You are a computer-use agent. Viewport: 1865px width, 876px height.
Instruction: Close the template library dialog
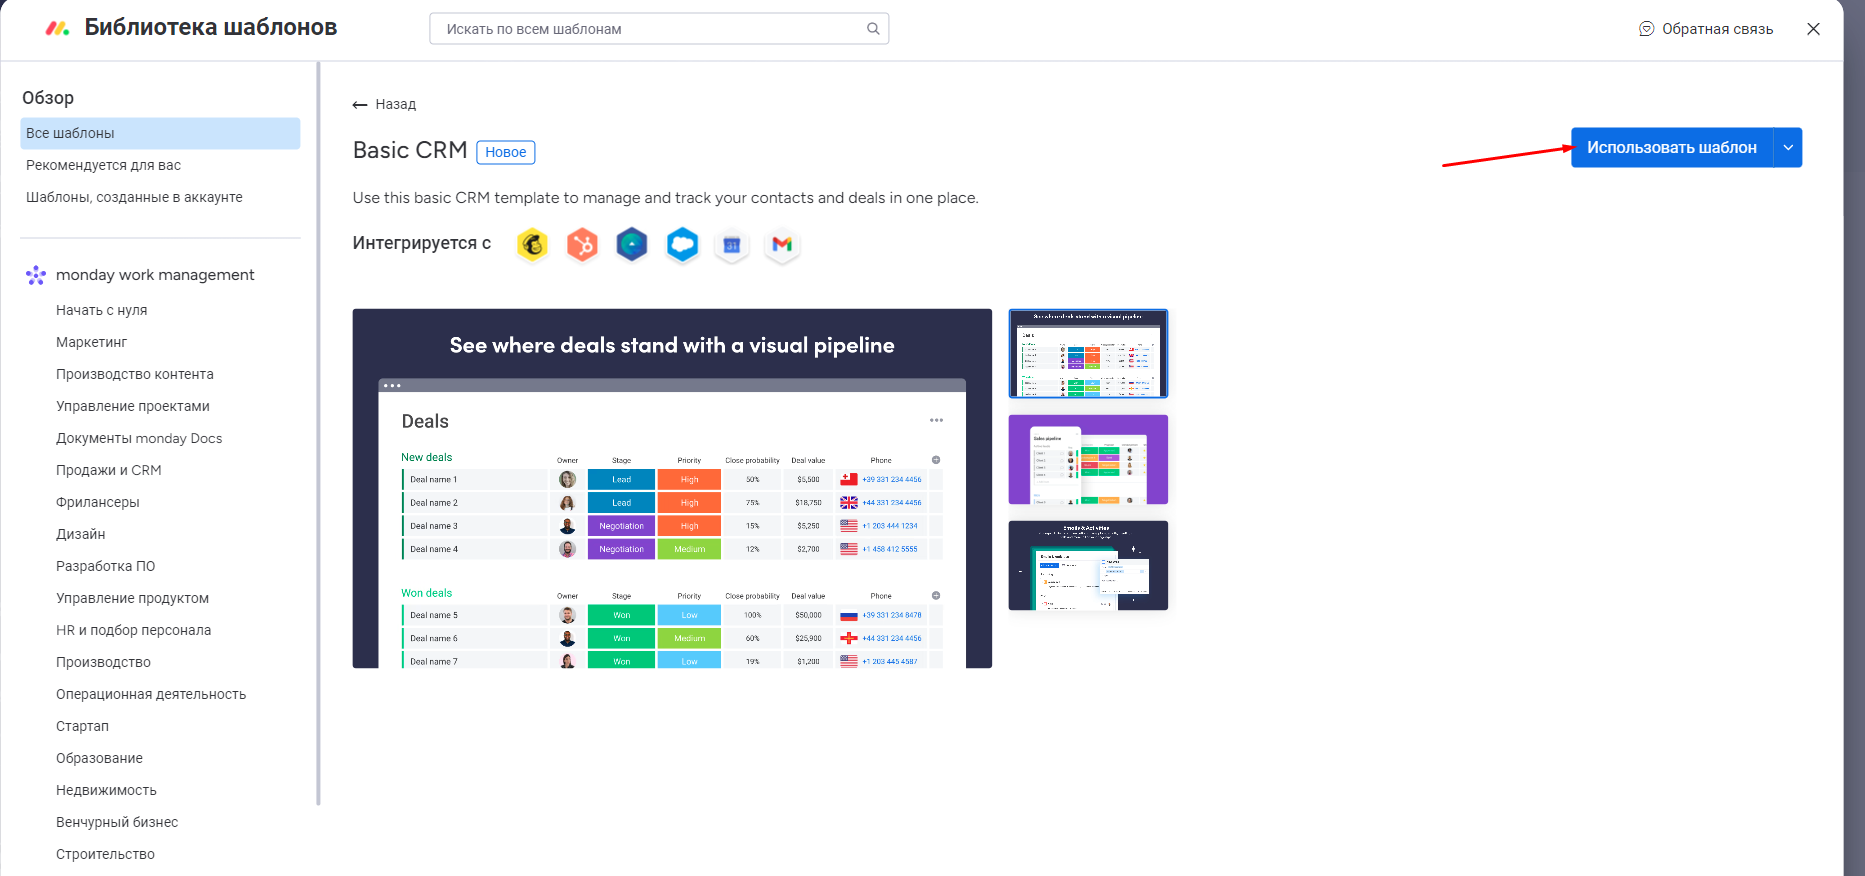tap(1813, 29)
